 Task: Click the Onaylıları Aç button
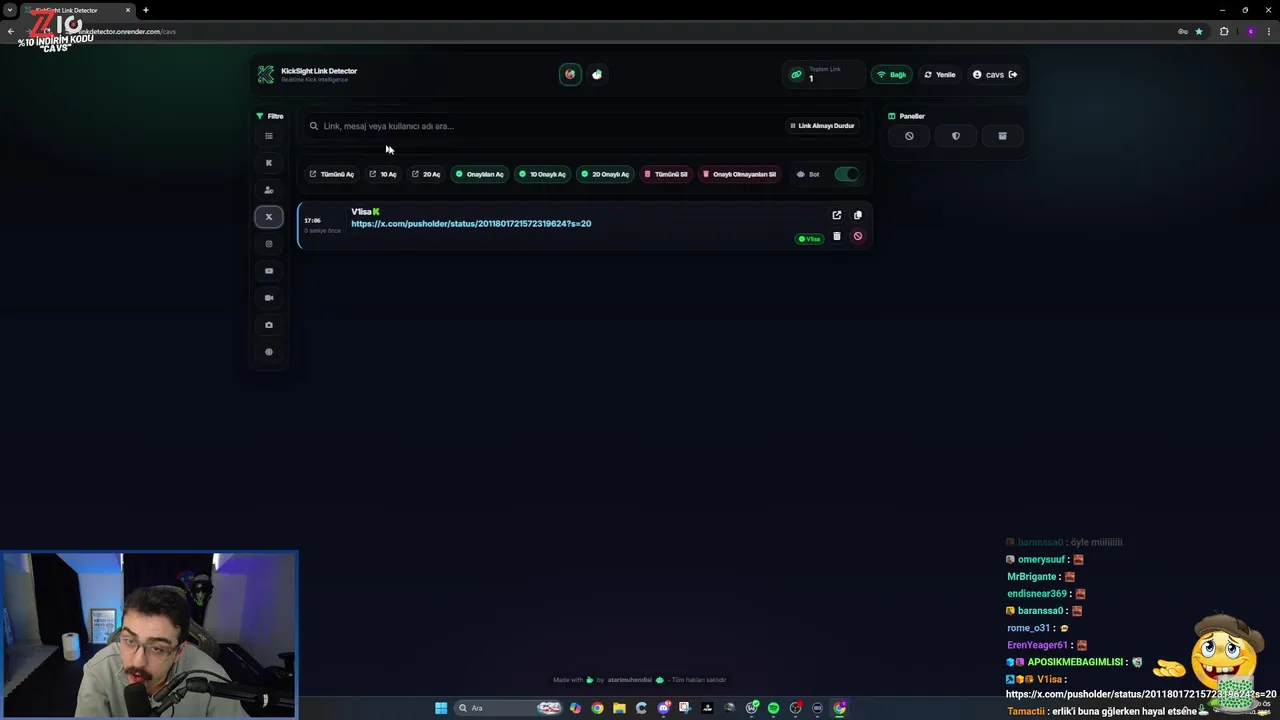pos(480,174)
